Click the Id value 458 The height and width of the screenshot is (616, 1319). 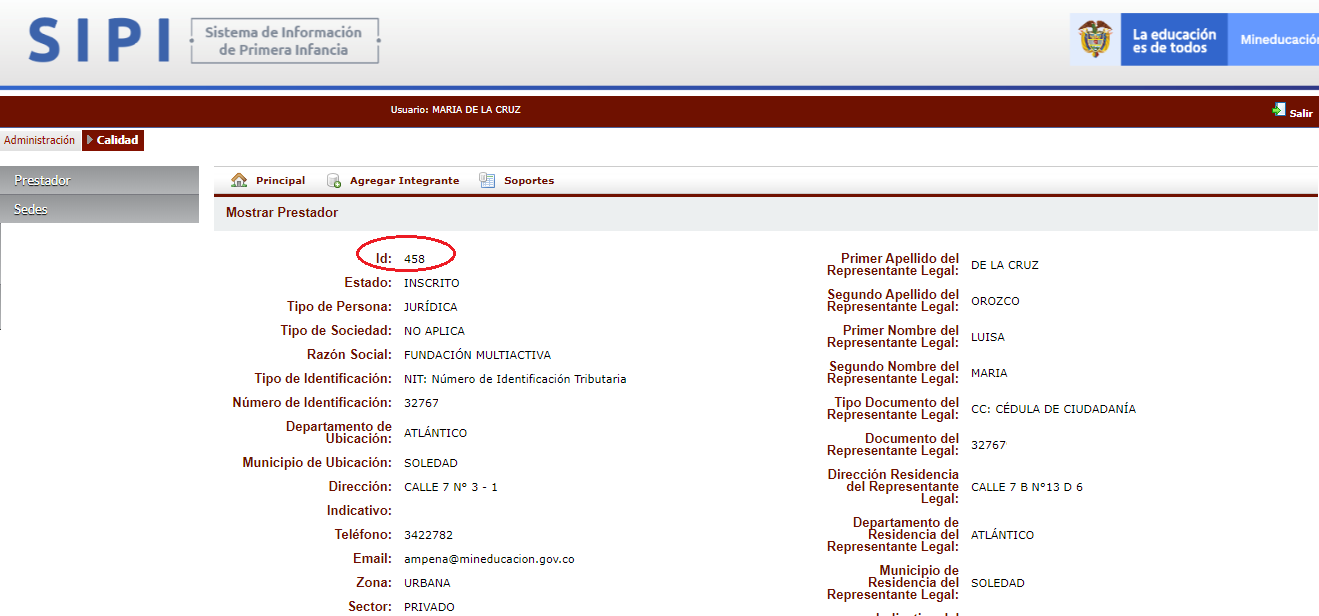click(x=414, y=259)
